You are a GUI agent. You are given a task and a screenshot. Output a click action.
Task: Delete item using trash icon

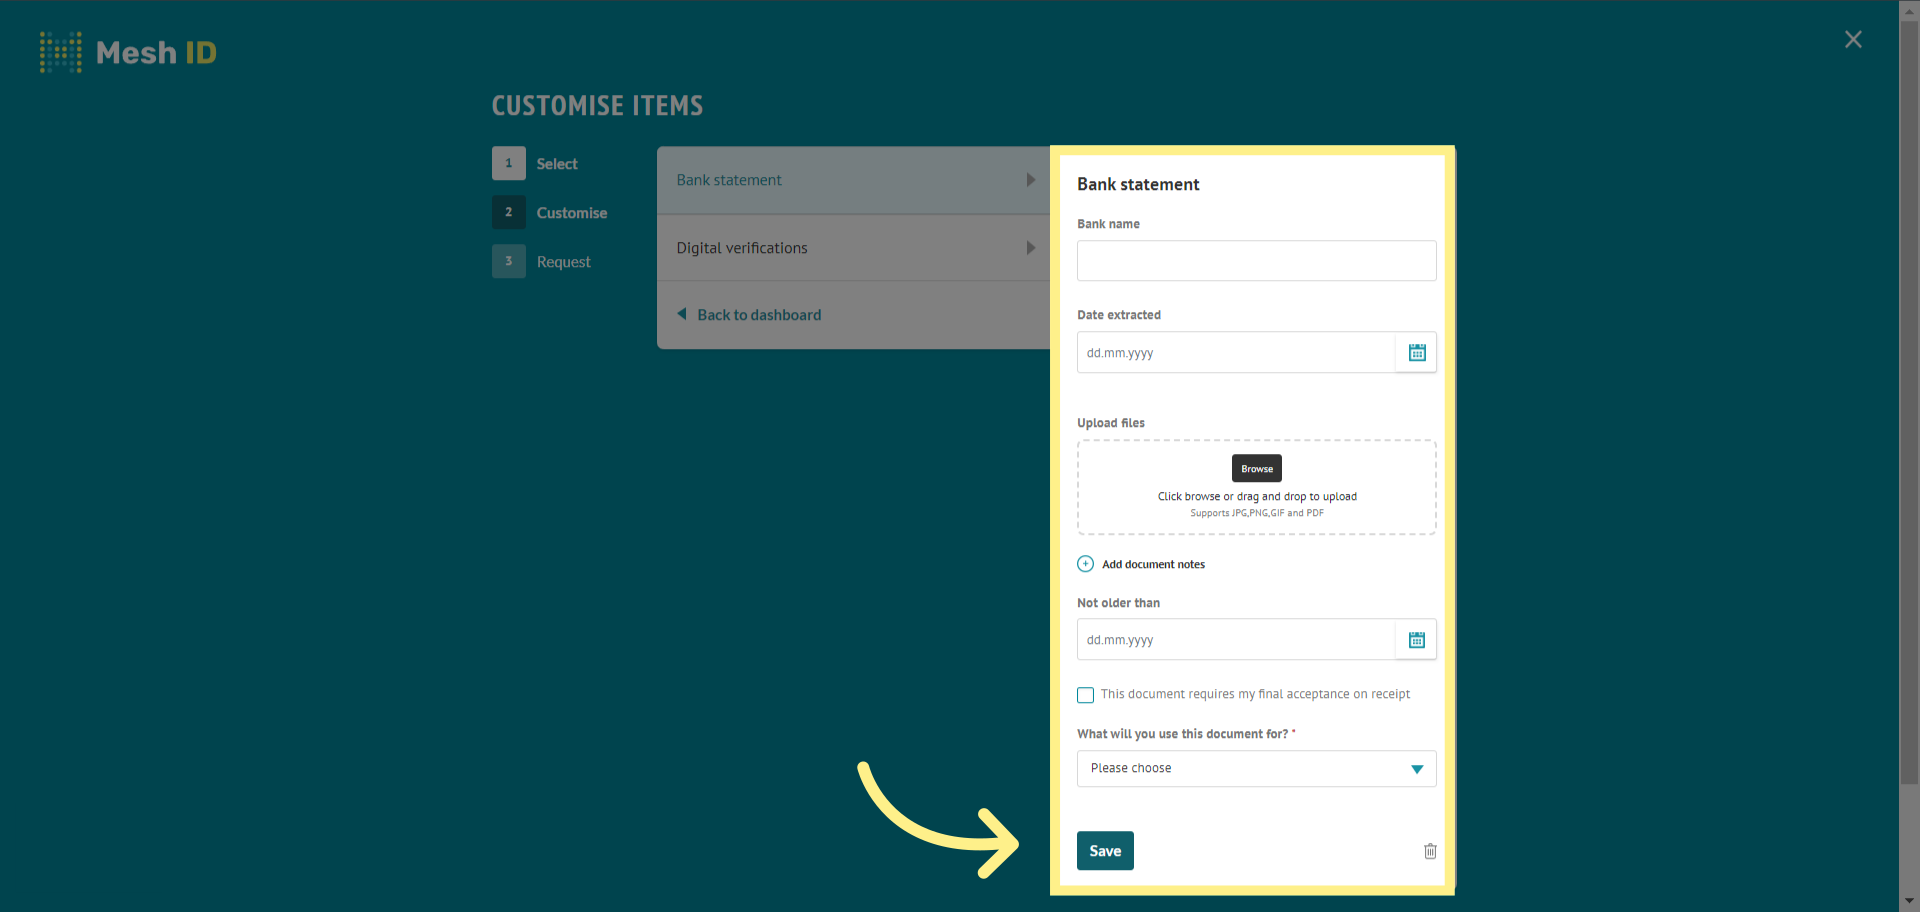[1430, 851]
